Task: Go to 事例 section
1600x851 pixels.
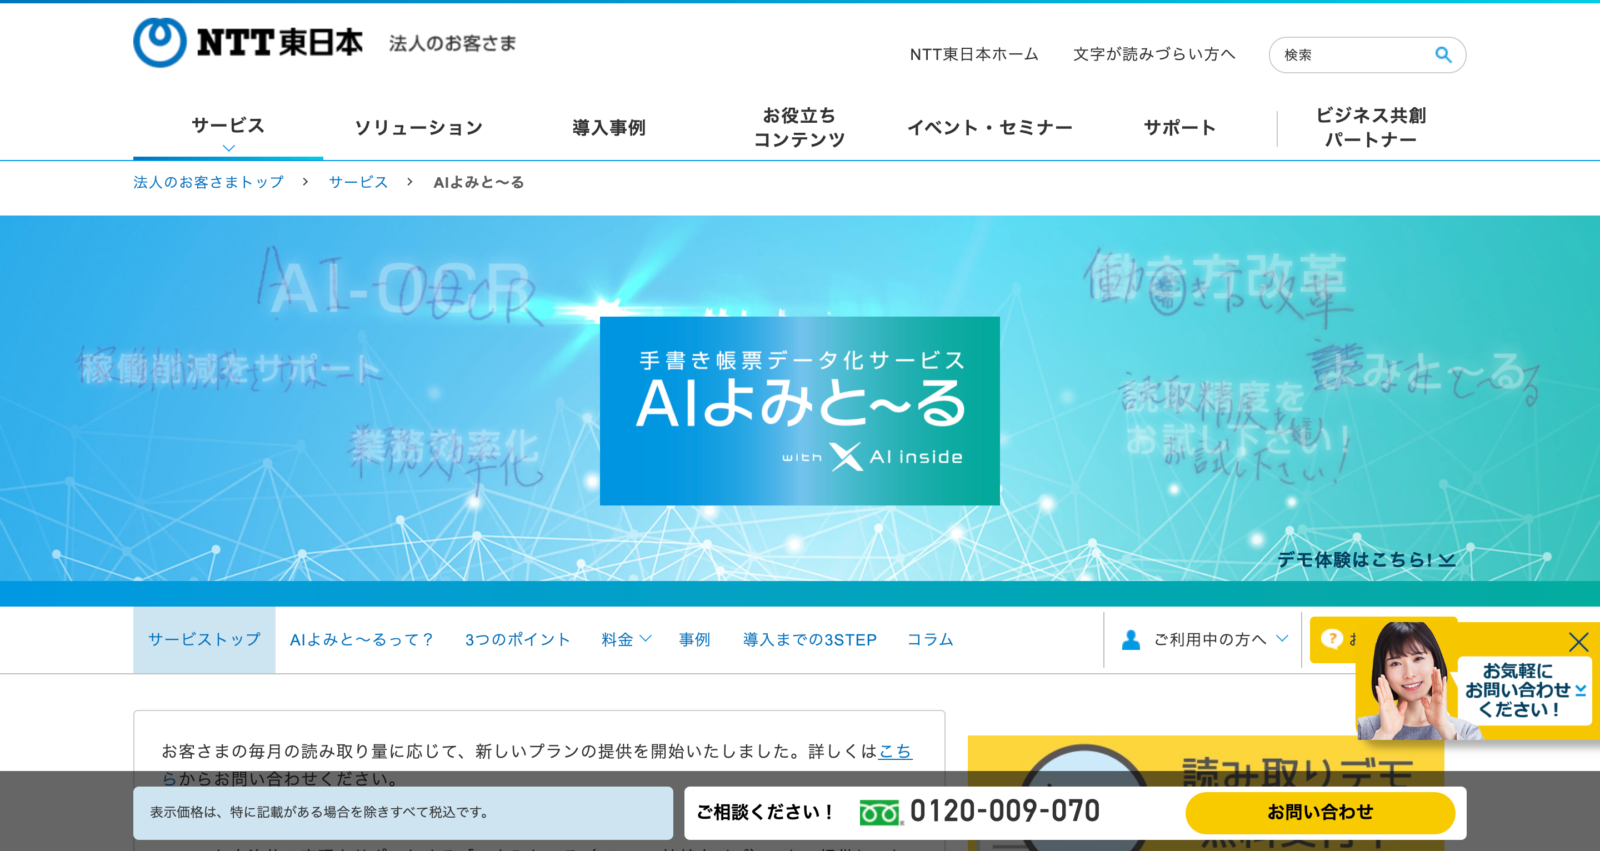Action: click(x=695, y=640)
